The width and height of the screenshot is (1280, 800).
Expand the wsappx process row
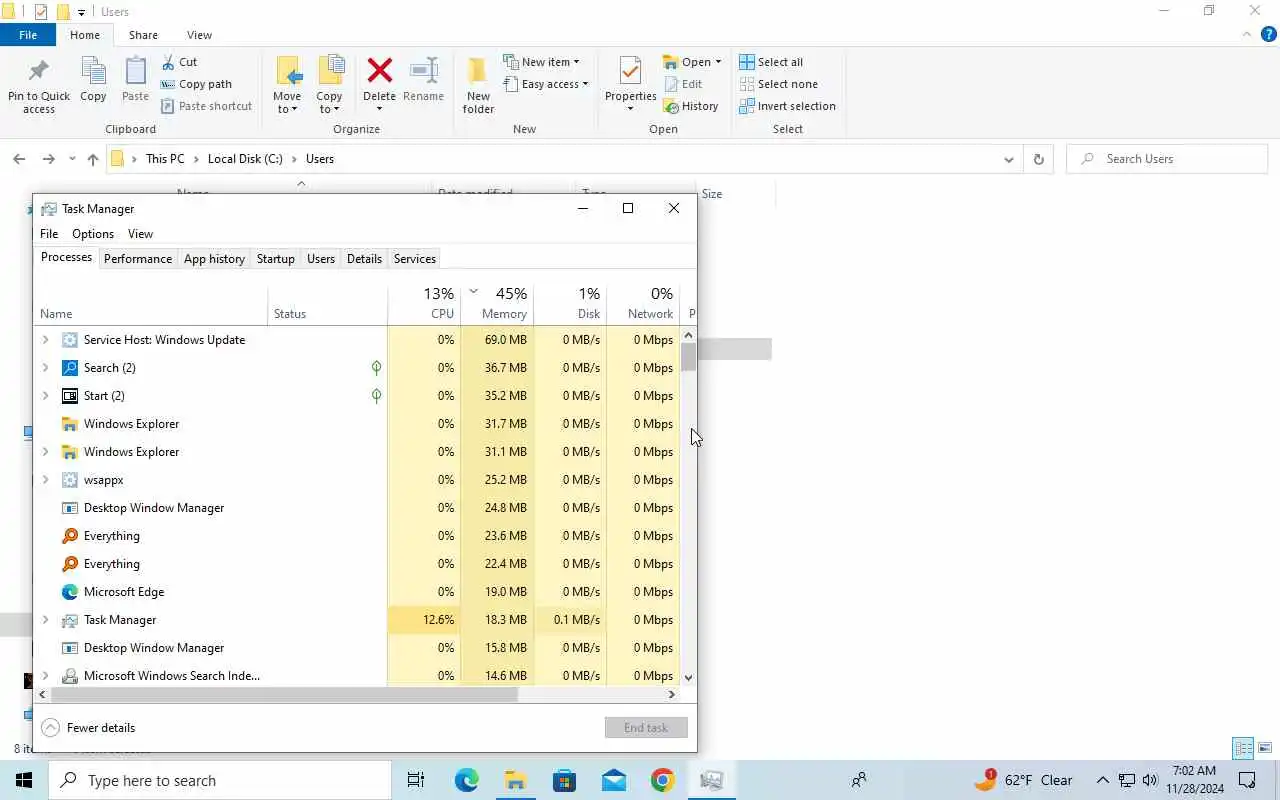point(45,480)
